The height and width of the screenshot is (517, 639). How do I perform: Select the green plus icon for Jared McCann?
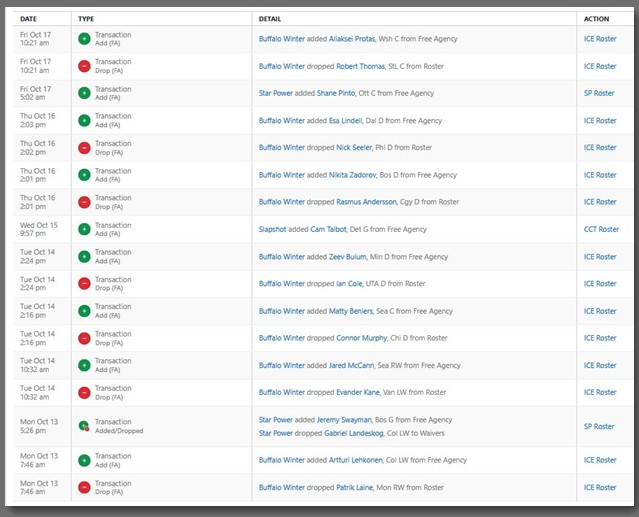[84, 366]
